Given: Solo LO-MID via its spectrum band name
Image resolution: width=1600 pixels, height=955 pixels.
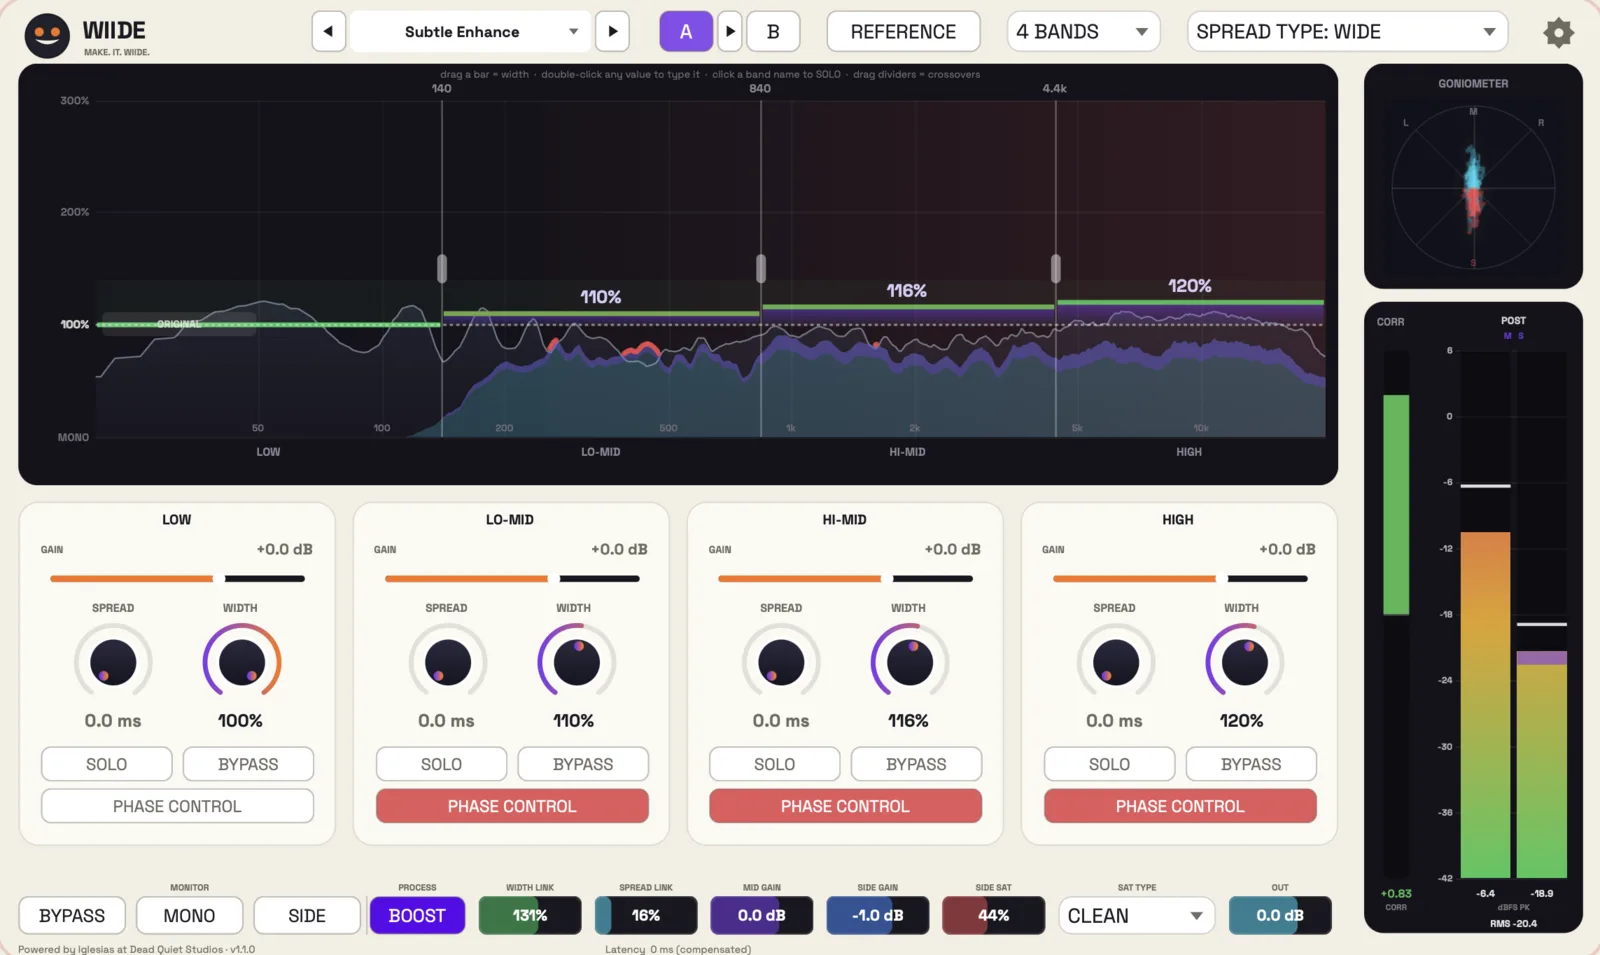Looking at the screenshot, I should point(601,452).
